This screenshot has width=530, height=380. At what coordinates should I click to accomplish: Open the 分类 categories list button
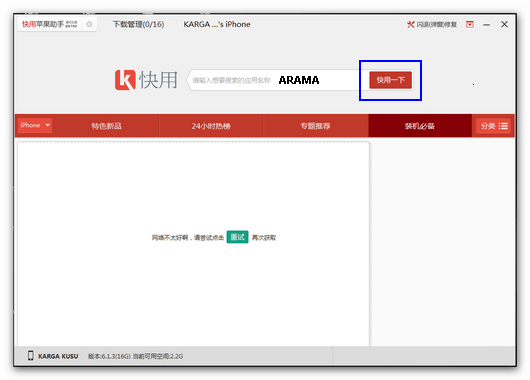pos(493,126)
